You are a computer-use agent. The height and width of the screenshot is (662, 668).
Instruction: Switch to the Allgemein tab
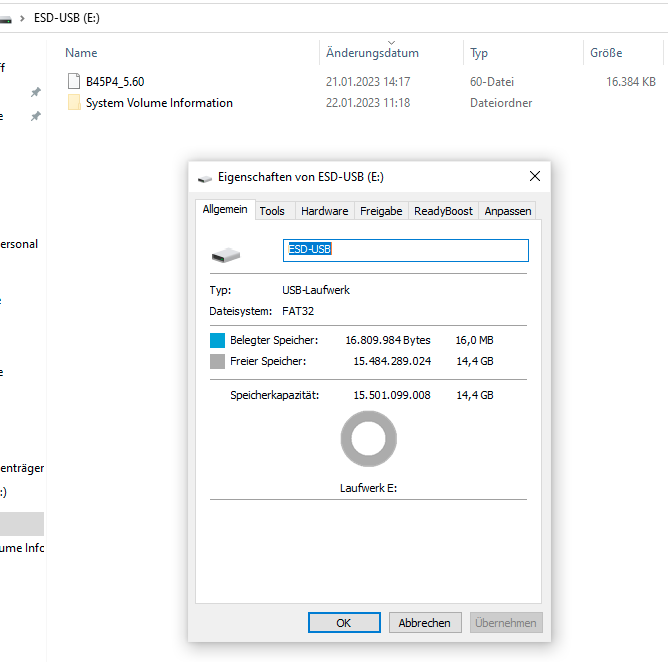click(225, 209)
